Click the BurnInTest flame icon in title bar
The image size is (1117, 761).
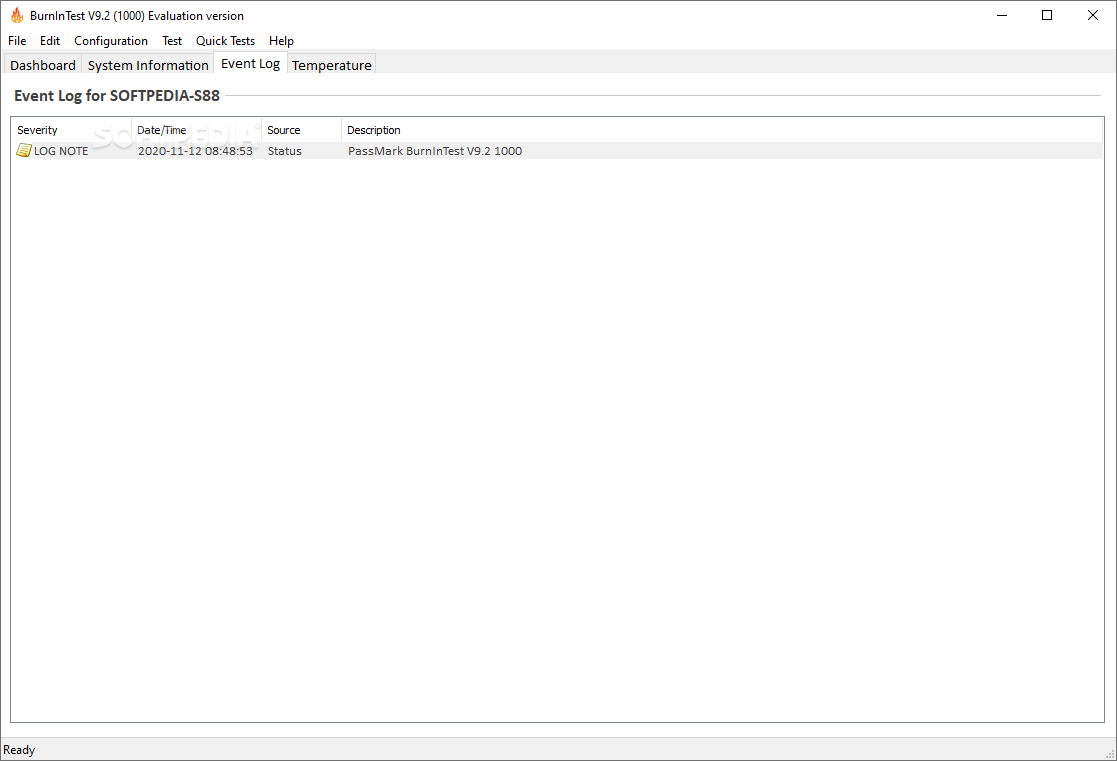pos(17,15)
